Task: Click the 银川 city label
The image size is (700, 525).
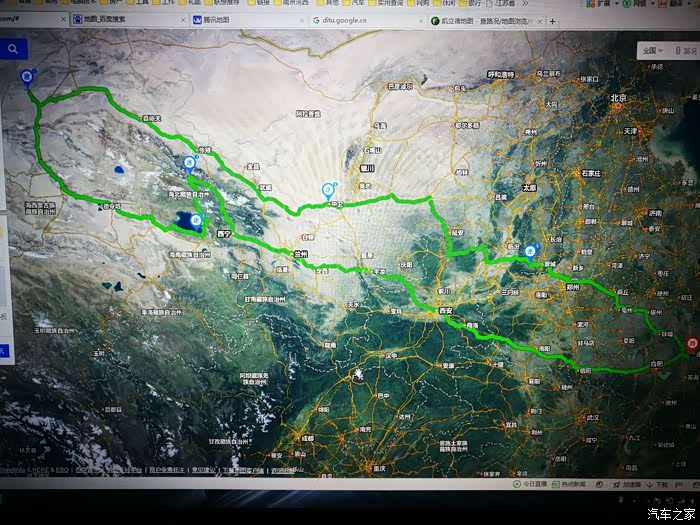Action: click(x=367, y=168)
